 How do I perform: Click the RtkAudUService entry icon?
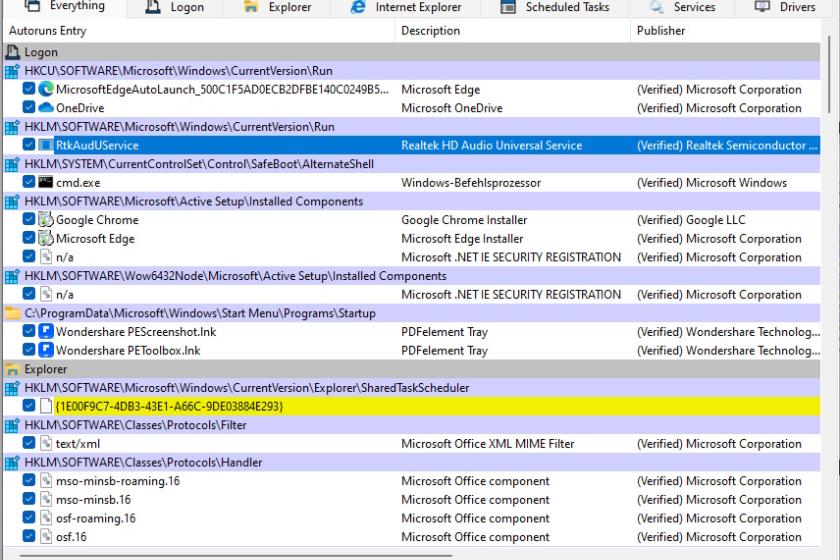tap(46, 145)
